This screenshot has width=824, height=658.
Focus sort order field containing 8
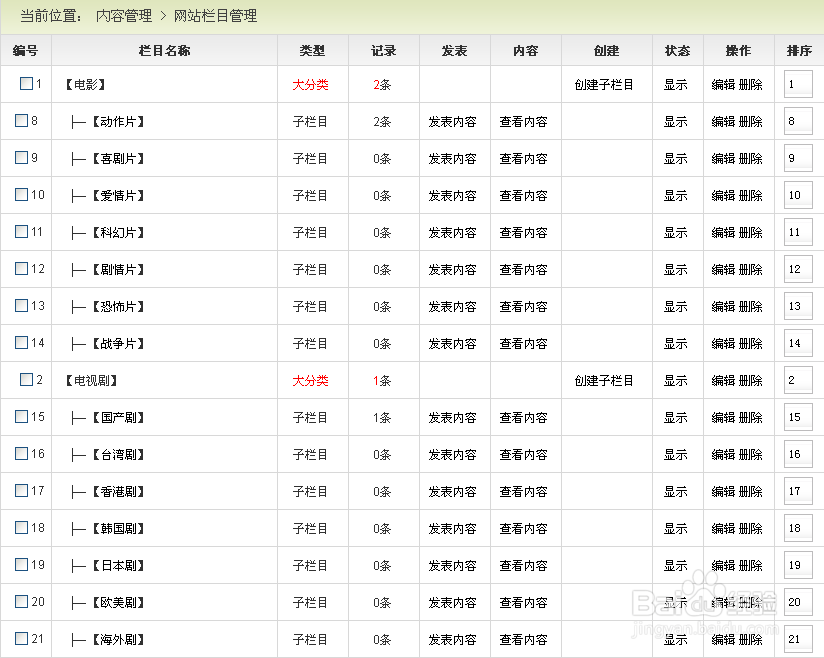tap(798, 121)
